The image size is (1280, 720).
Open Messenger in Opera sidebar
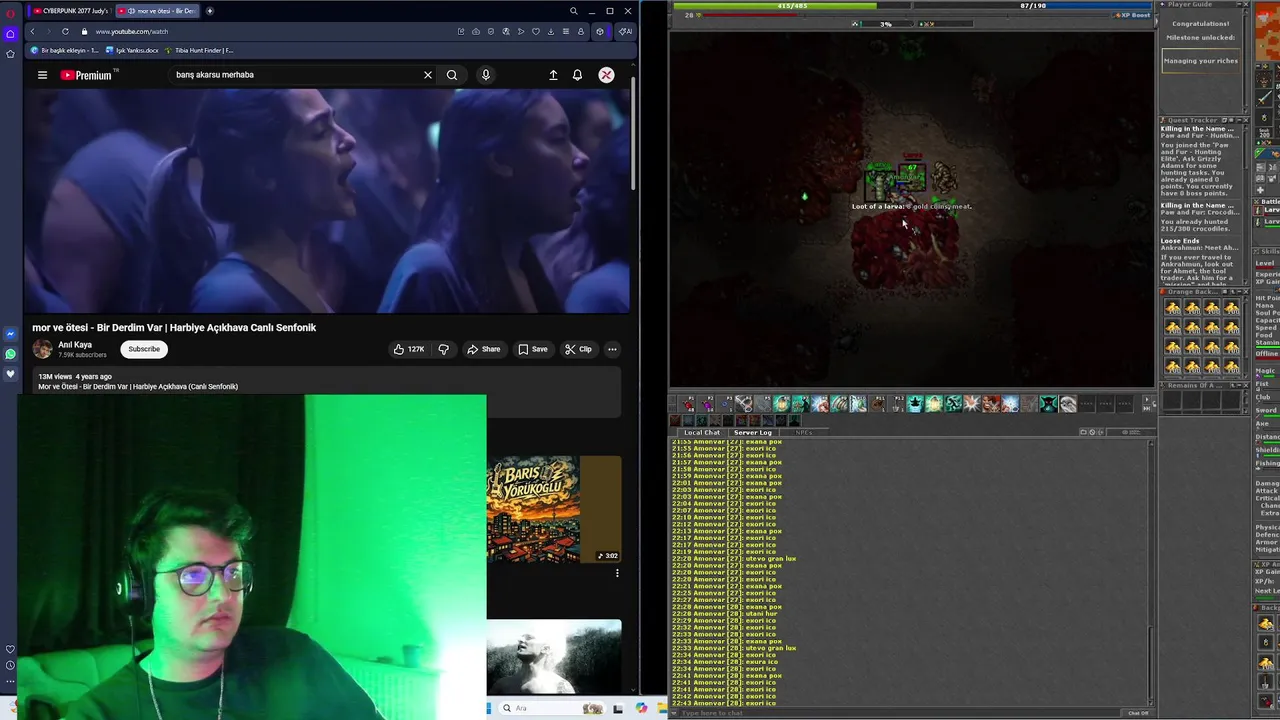point(10,334)
